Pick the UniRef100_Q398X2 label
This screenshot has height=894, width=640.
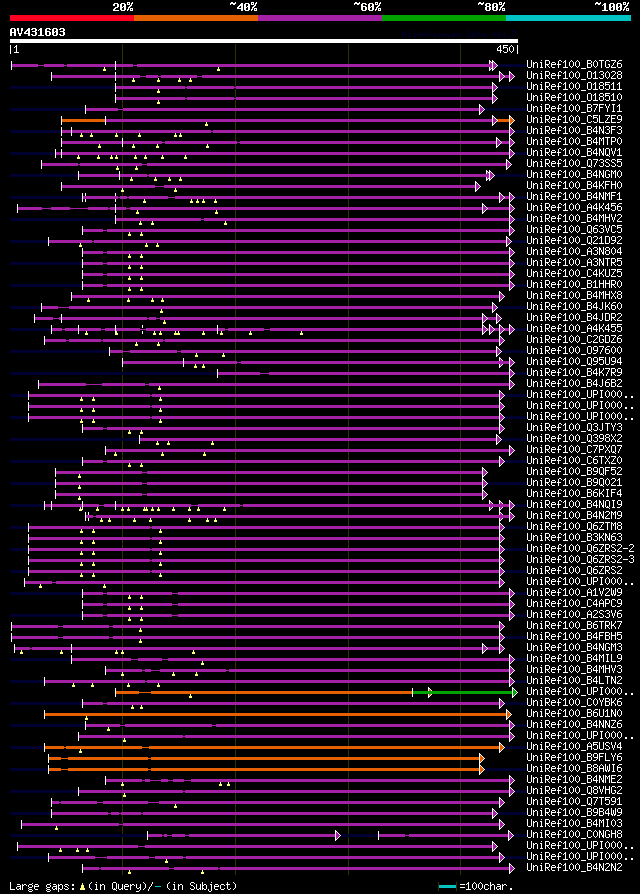tap(574, 438)
